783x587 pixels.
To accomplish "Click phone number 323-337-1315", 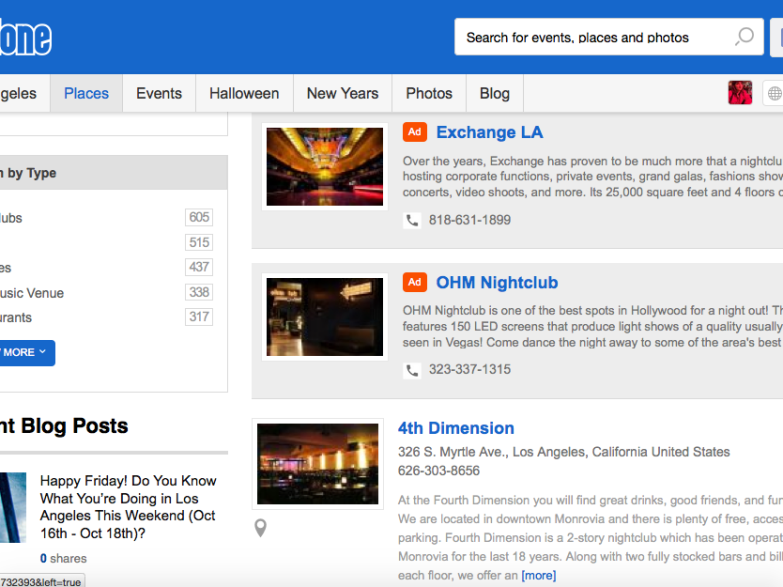I will pos(470,370).
